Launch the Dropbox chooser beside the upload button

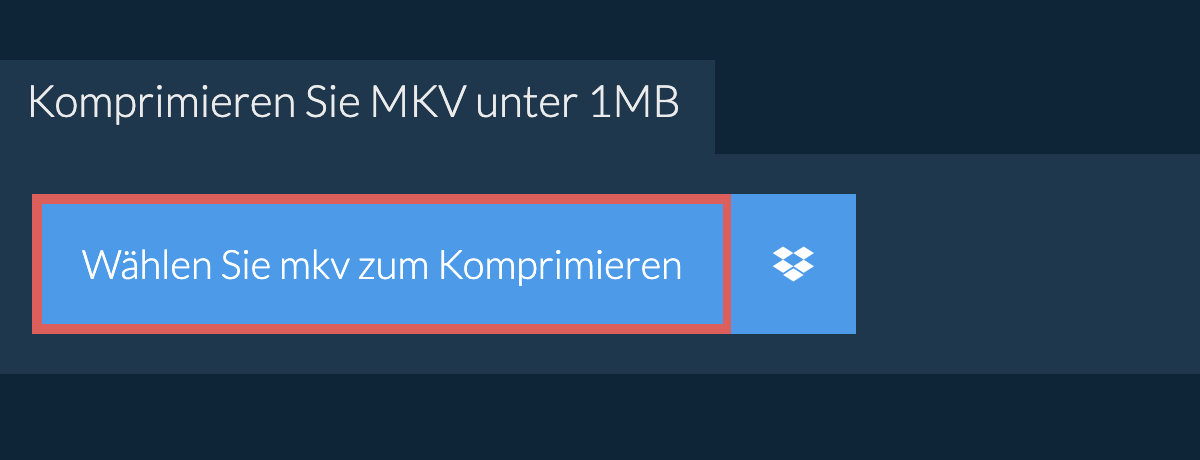point(793,264)
